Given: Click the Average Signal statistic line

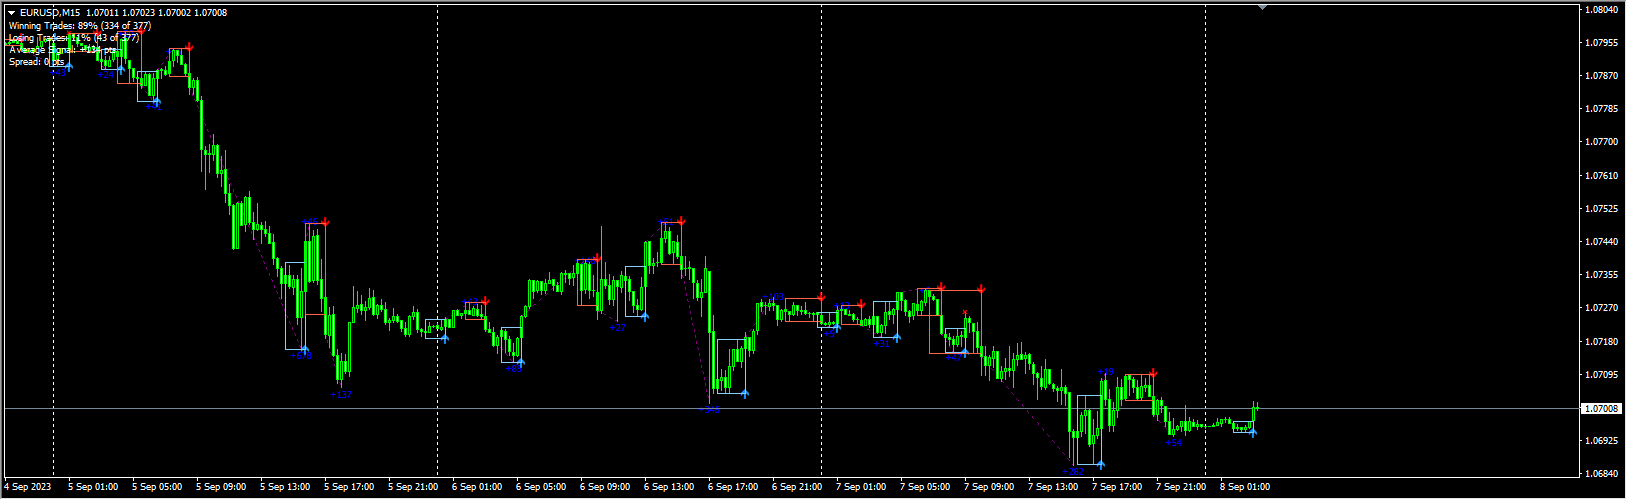Looking at the screenshot, I should (63, 50).
